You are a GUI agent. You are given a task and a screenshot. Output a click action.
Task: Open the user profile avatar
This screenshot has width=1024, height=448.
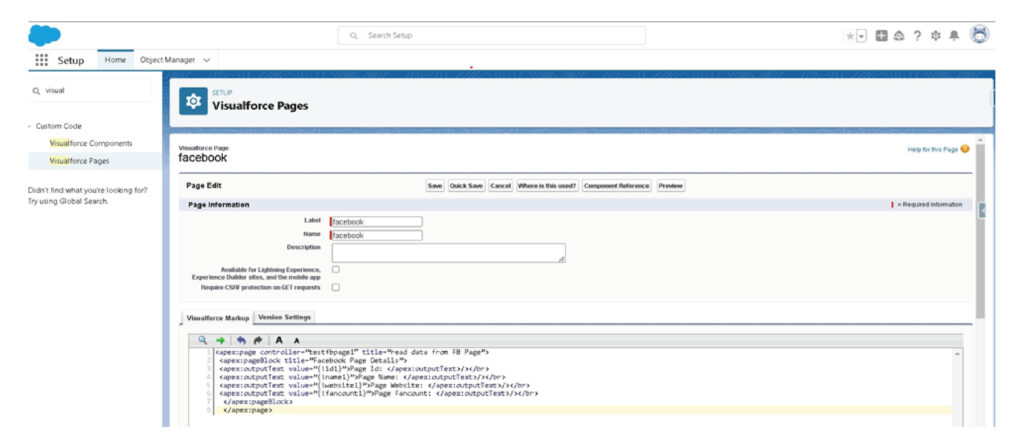(x=979, y=35)
